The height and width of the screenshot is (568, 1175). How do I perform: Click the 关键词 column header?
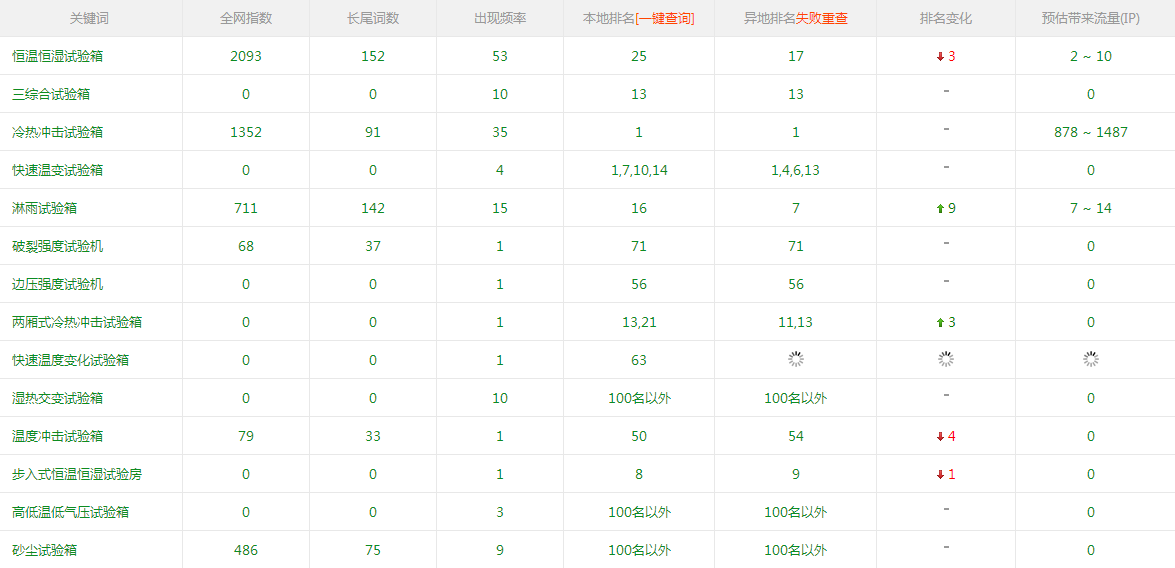pos(91,19)
